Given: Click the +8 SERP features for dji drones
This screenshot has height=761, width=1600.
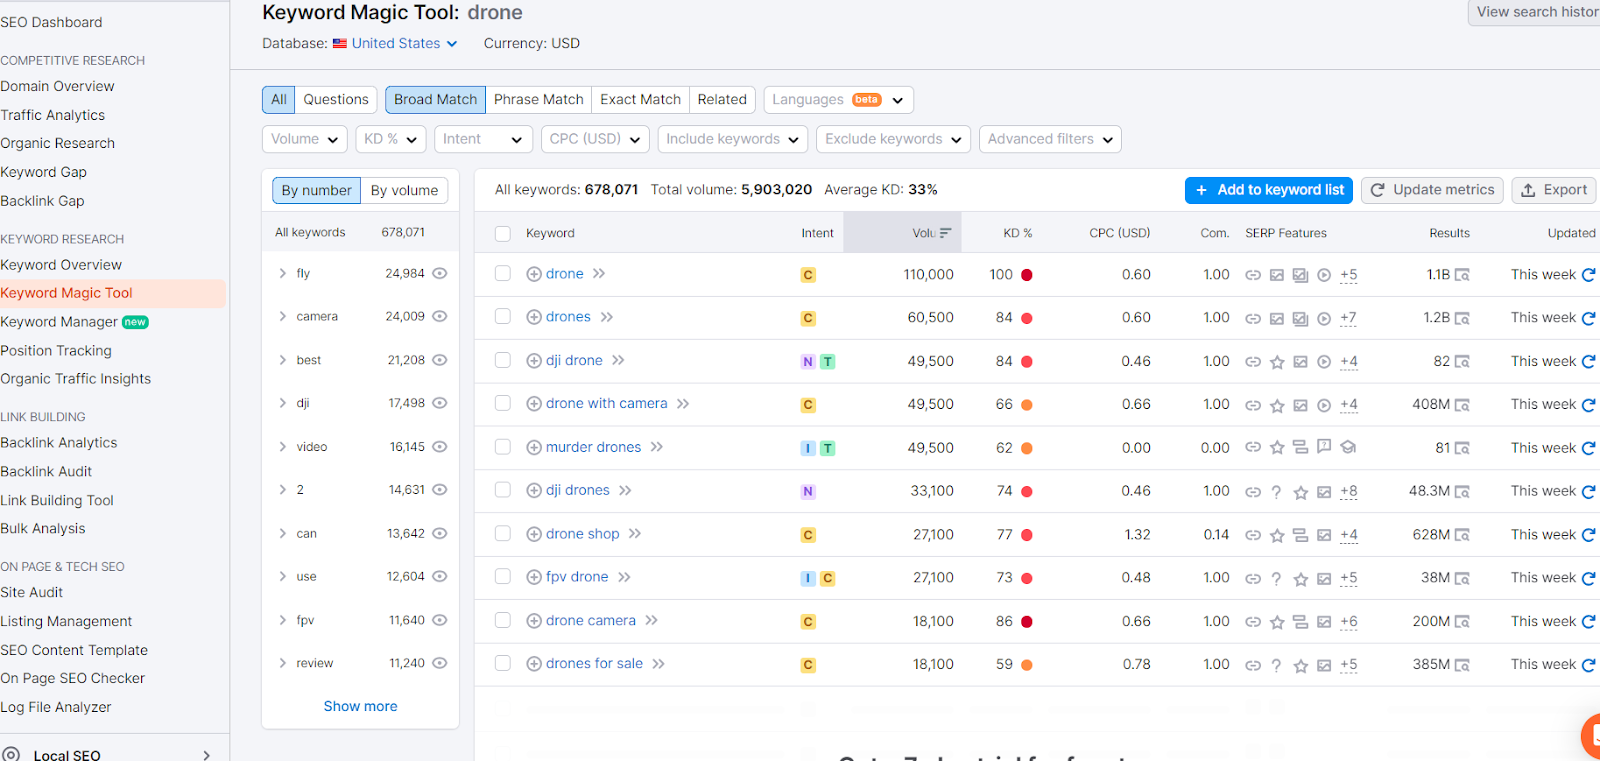Looking at the screenshot, I should coord(1349,492).
